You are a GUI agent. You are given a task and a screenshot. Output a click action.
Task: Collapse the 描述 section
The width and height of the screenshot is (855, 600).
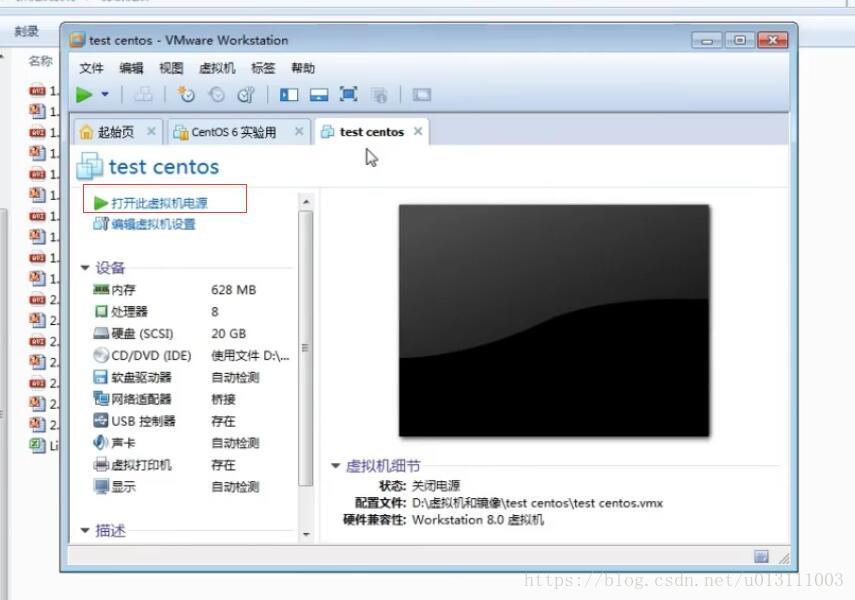(85, 530)
